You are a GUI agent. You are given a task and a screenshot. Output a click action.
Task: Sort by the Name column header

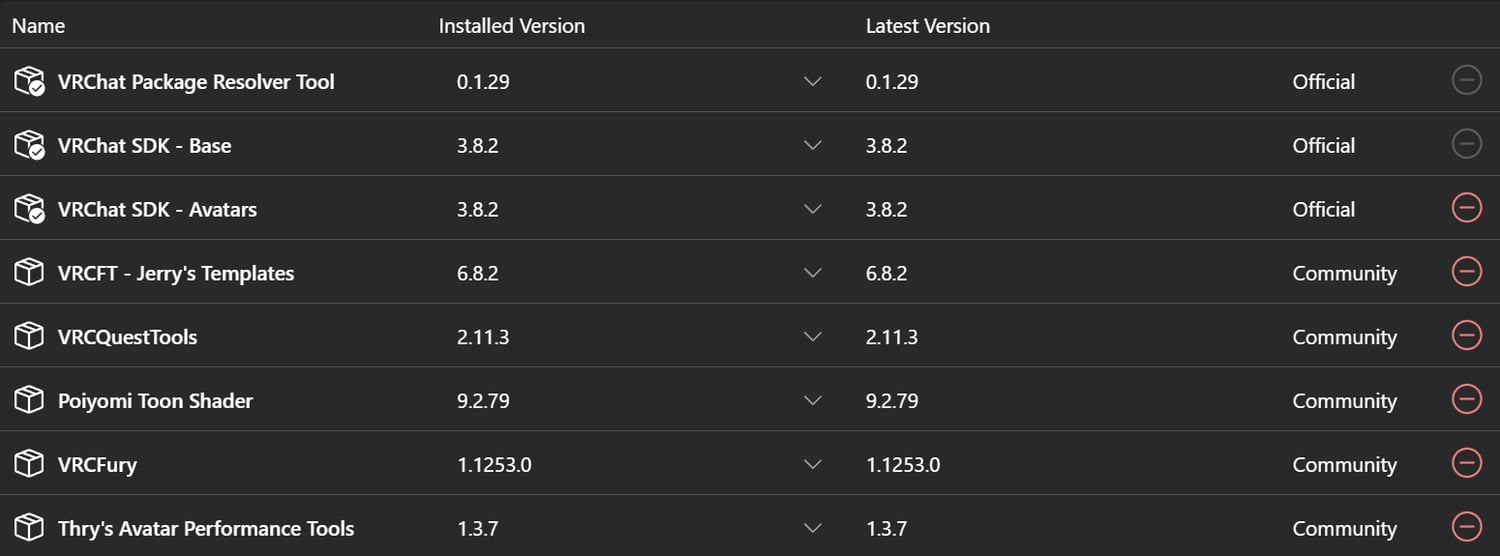(38, 26)
